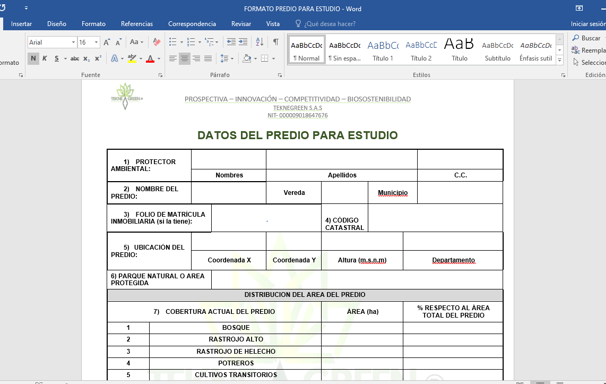The width and height of the screenshot is (606, 384).
Task: Open bullets dropdown arrow
Action: [181, 42]
